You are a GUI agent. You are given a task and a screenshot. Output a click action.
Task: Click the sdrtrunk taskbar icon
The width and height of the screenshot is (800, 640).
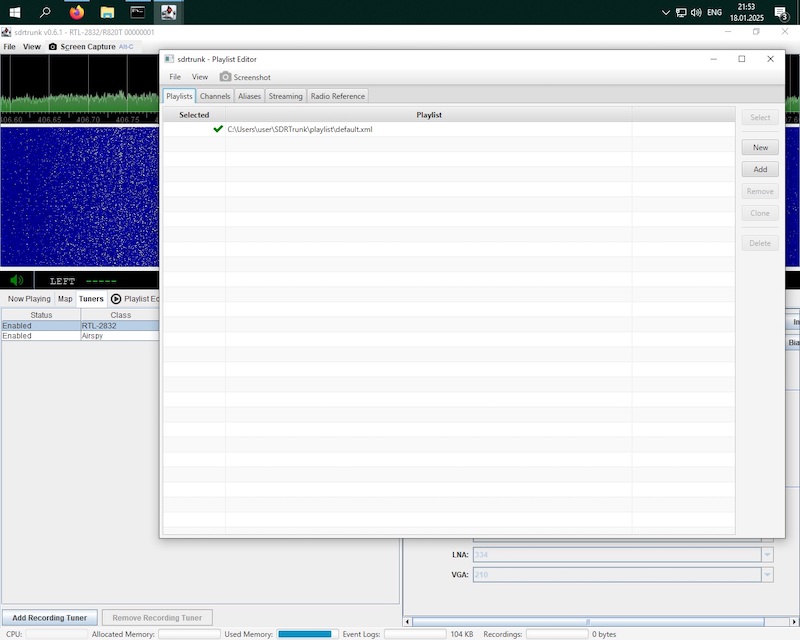[x=168, y=12]
